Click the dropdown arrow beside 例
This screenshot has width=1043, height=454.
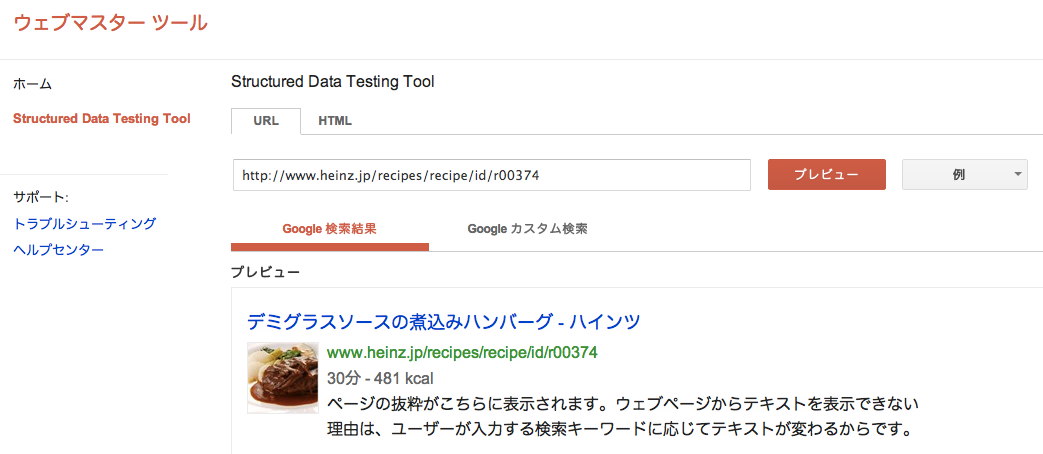pos(1017,174)
